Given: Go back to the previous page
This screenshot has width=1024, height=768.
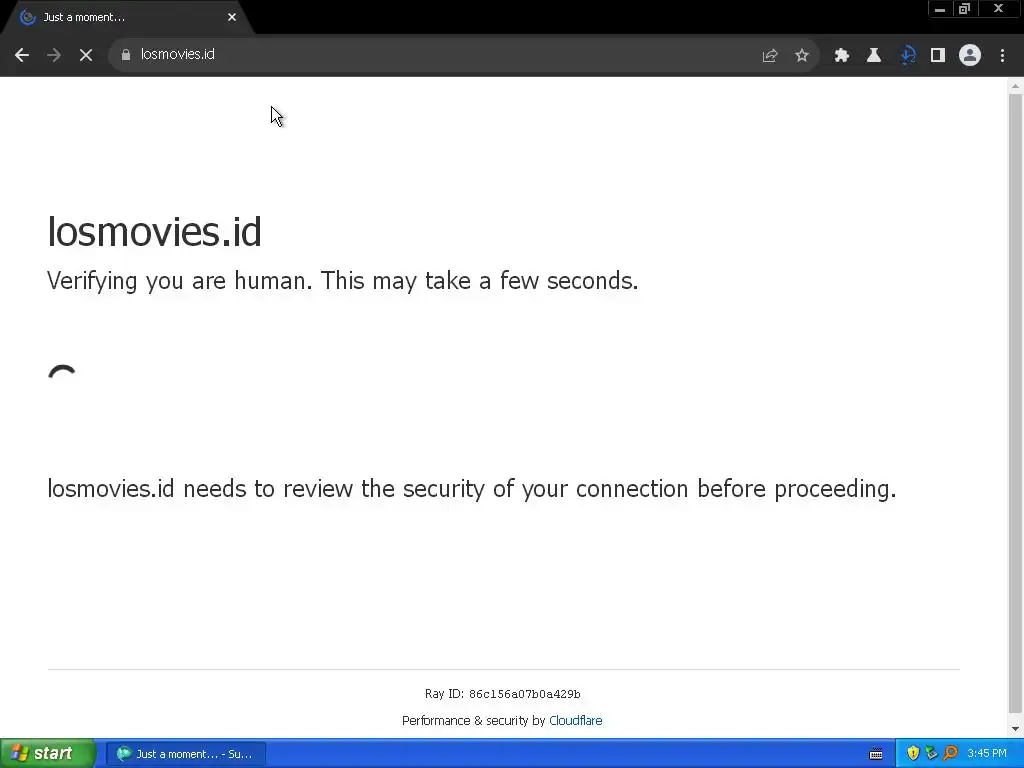Looking at the screenshot, I should point(22,55).
